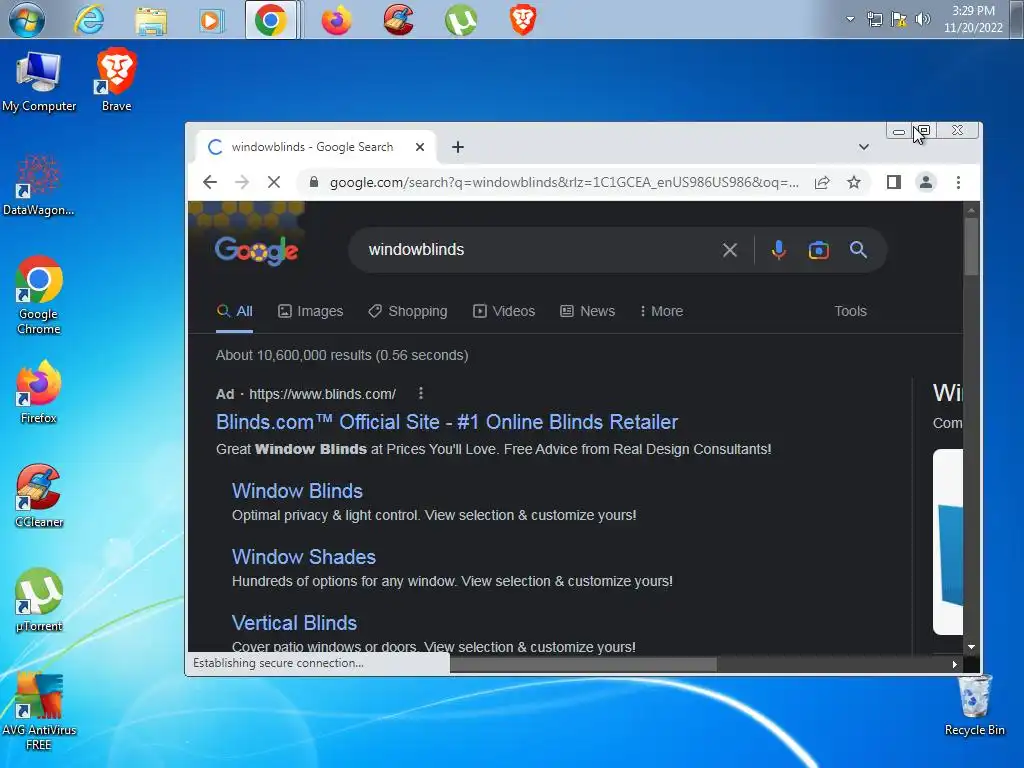Click the share this page icon
1024x768 pixels.
822,182
